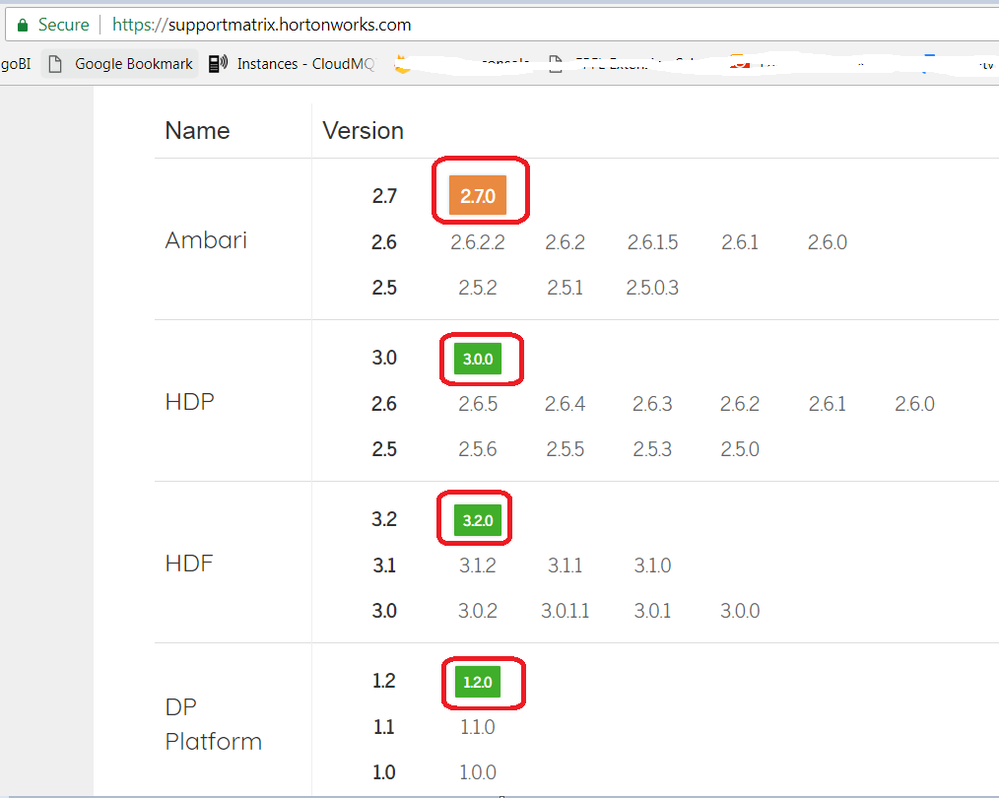The height and width of the screenshot is (798, 999).
Task: Choose HDF version 3.0.1.1
Action: pyautogui.click(x=565, y=610)
